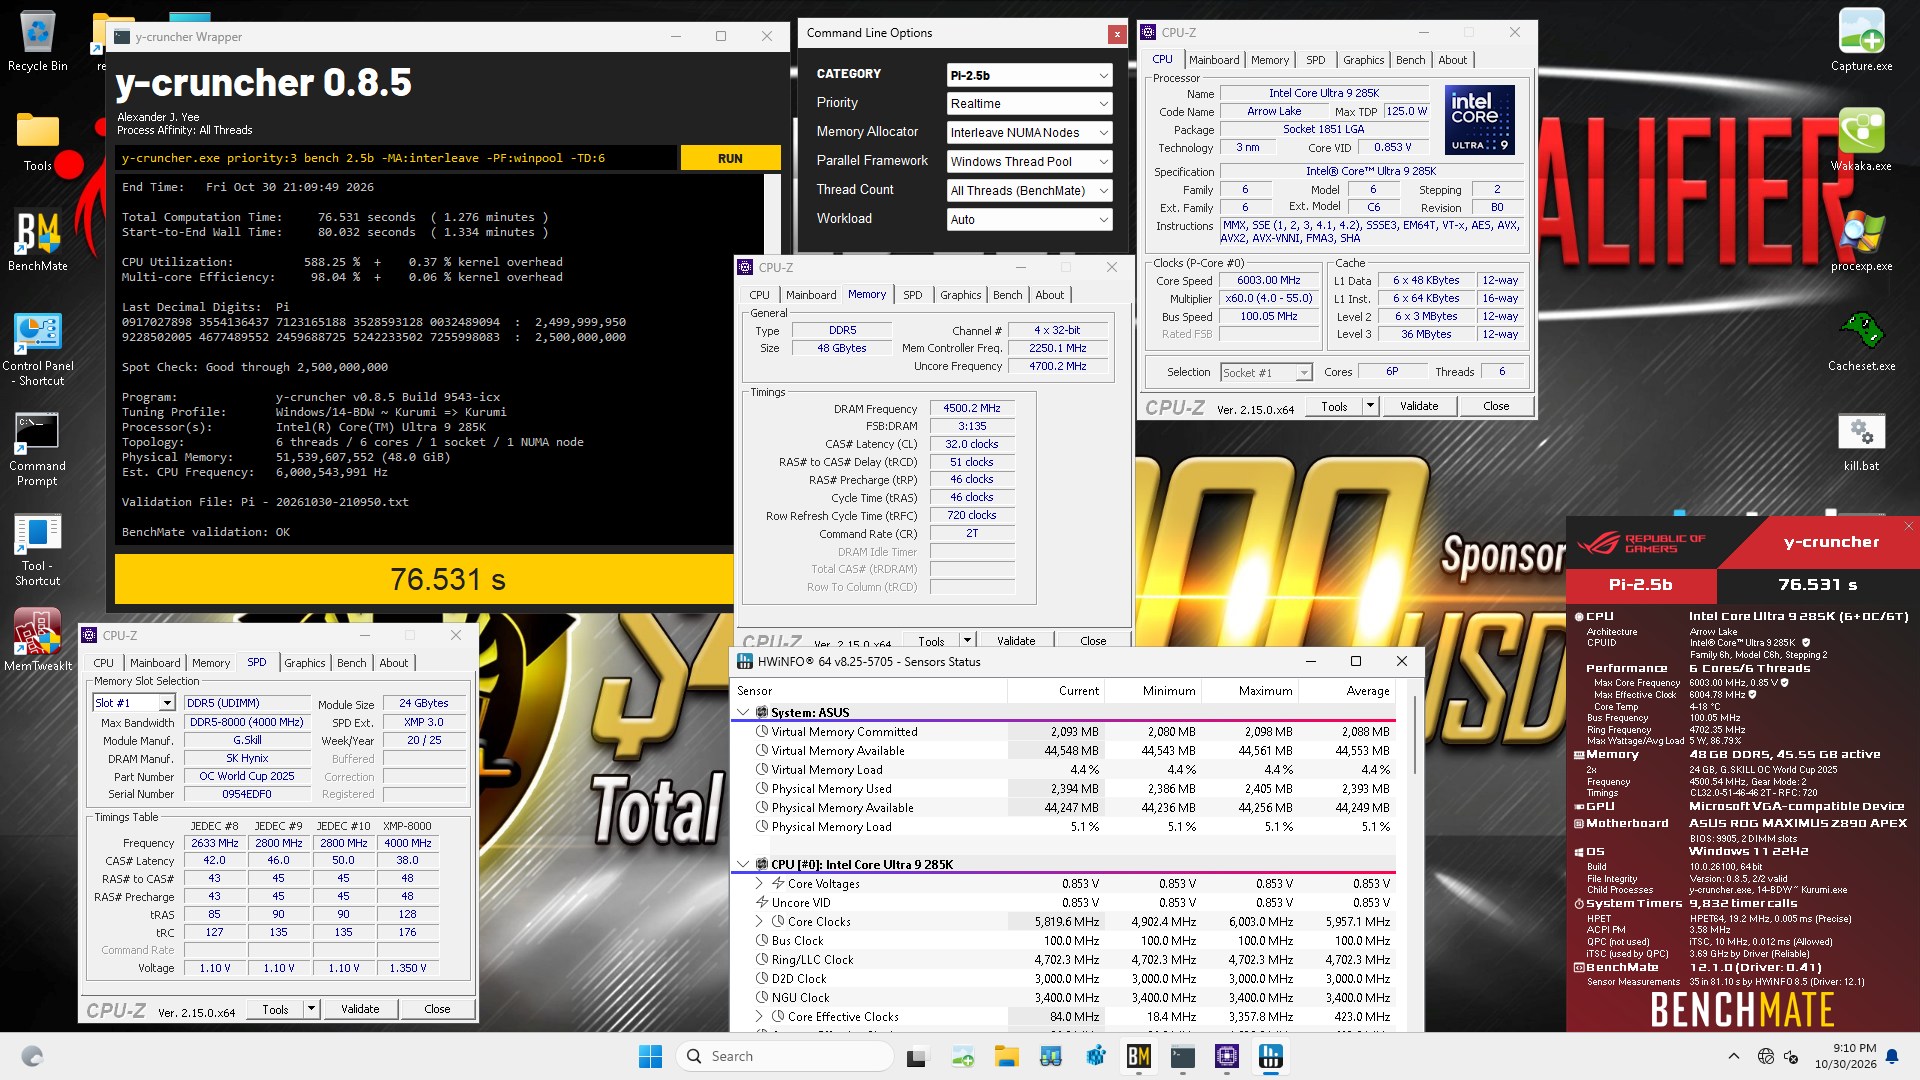
Task: Expand Core Effective Clocks in HWiNFO
Action: [759, 1017]
